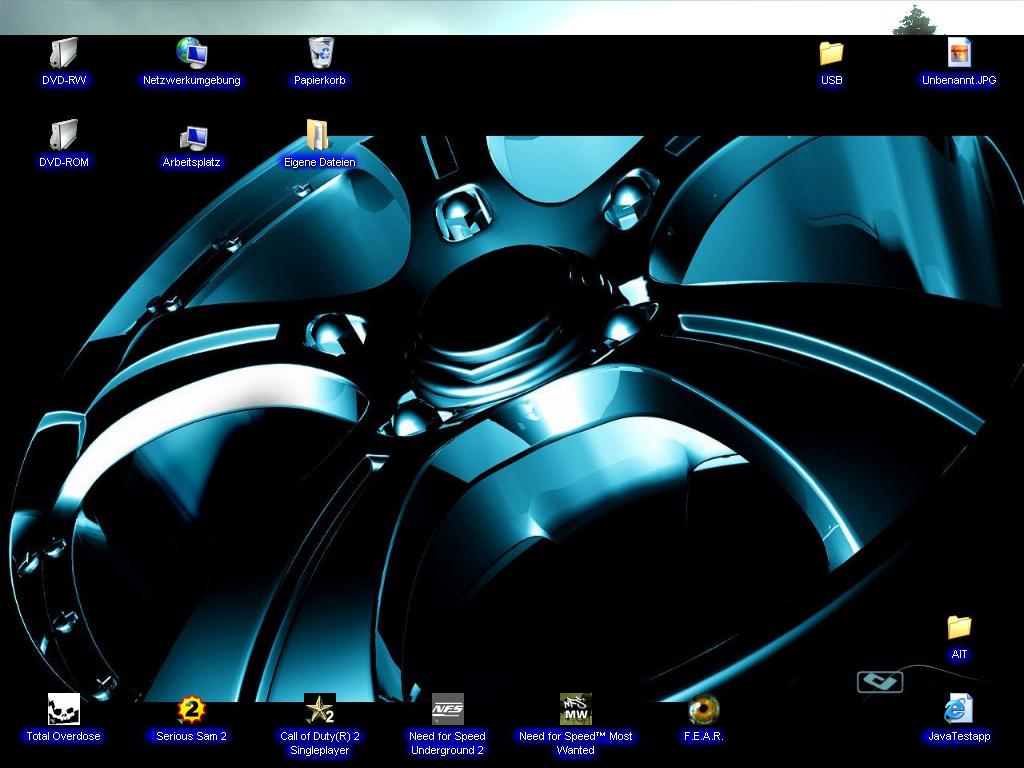Launch the Total Overdose skull shortcut

tap(64, 710)
